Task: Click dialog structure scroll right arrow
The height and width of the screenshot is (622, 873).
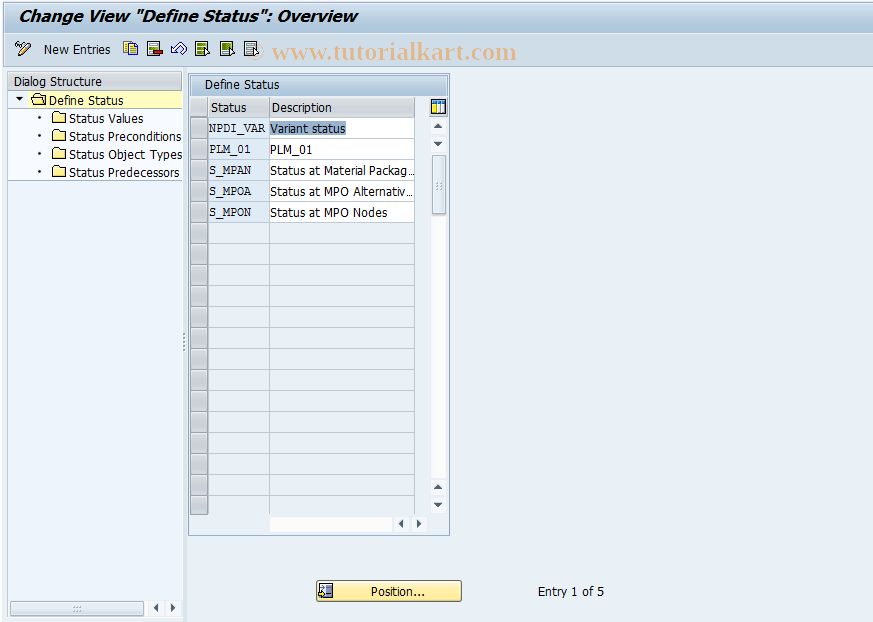Action: pyautogui.click(x=173, y=608)
